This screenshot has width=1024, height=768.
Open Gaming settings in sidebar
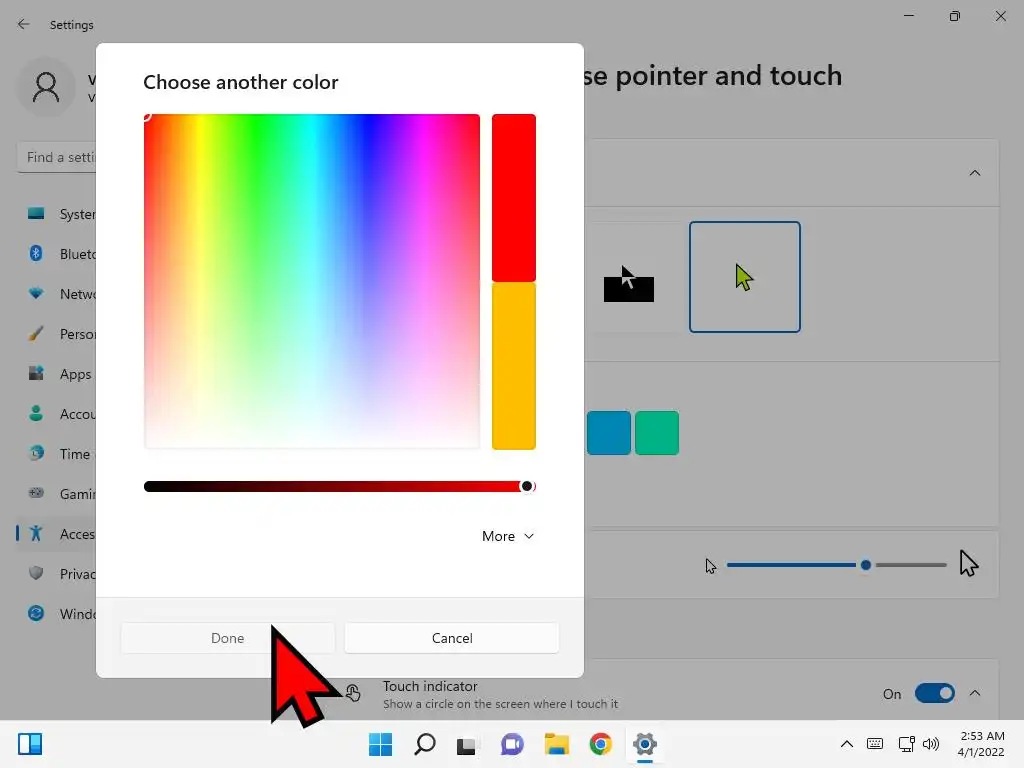point(57,494)
